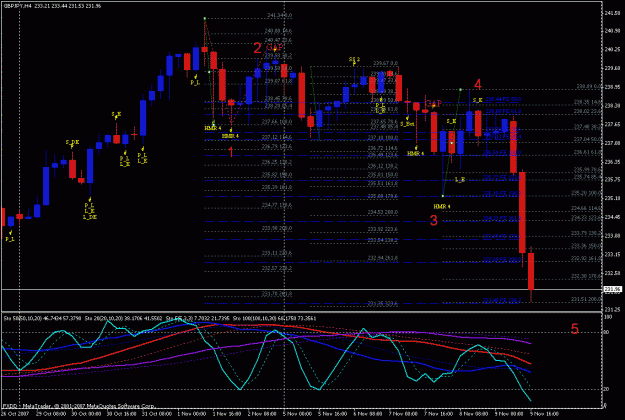This screenshot has width=625, height=420.
Task: Click the 31 Oct 08:00 time label
Action: [x=157, y=414]
